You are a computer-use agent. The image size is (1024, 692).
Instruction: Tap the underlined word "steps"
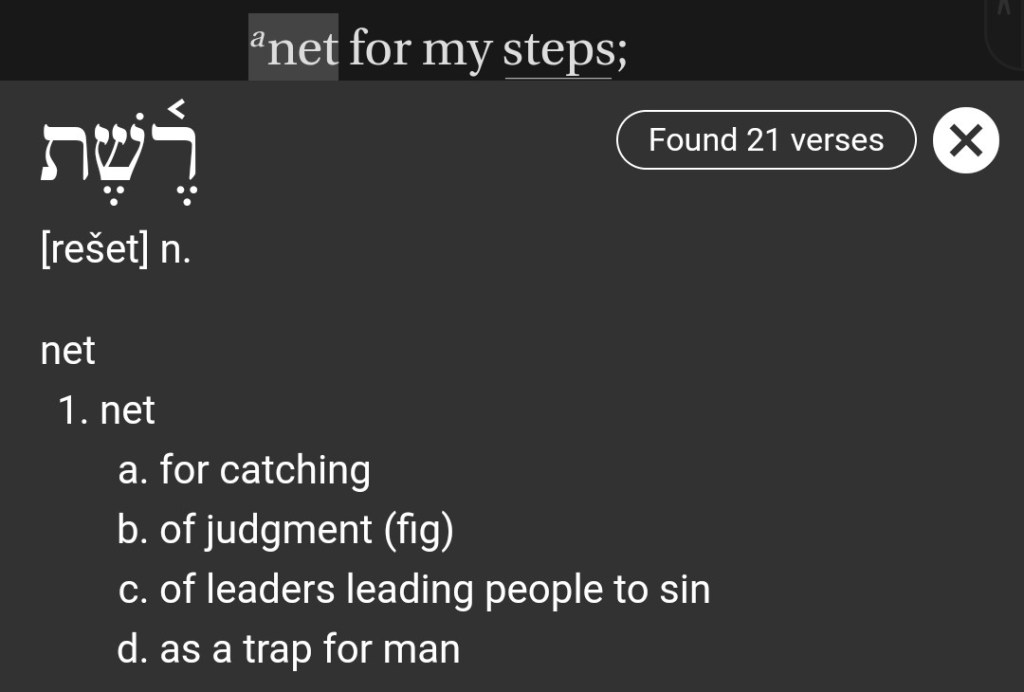(x=558, y=48)
